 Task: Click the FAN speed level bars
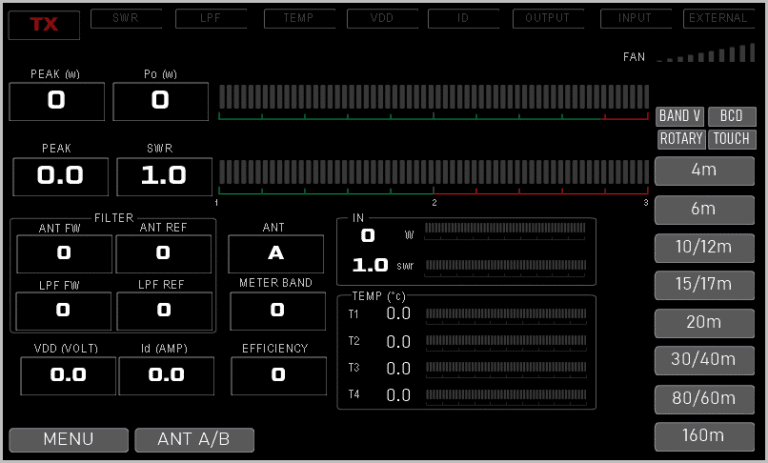706,54
